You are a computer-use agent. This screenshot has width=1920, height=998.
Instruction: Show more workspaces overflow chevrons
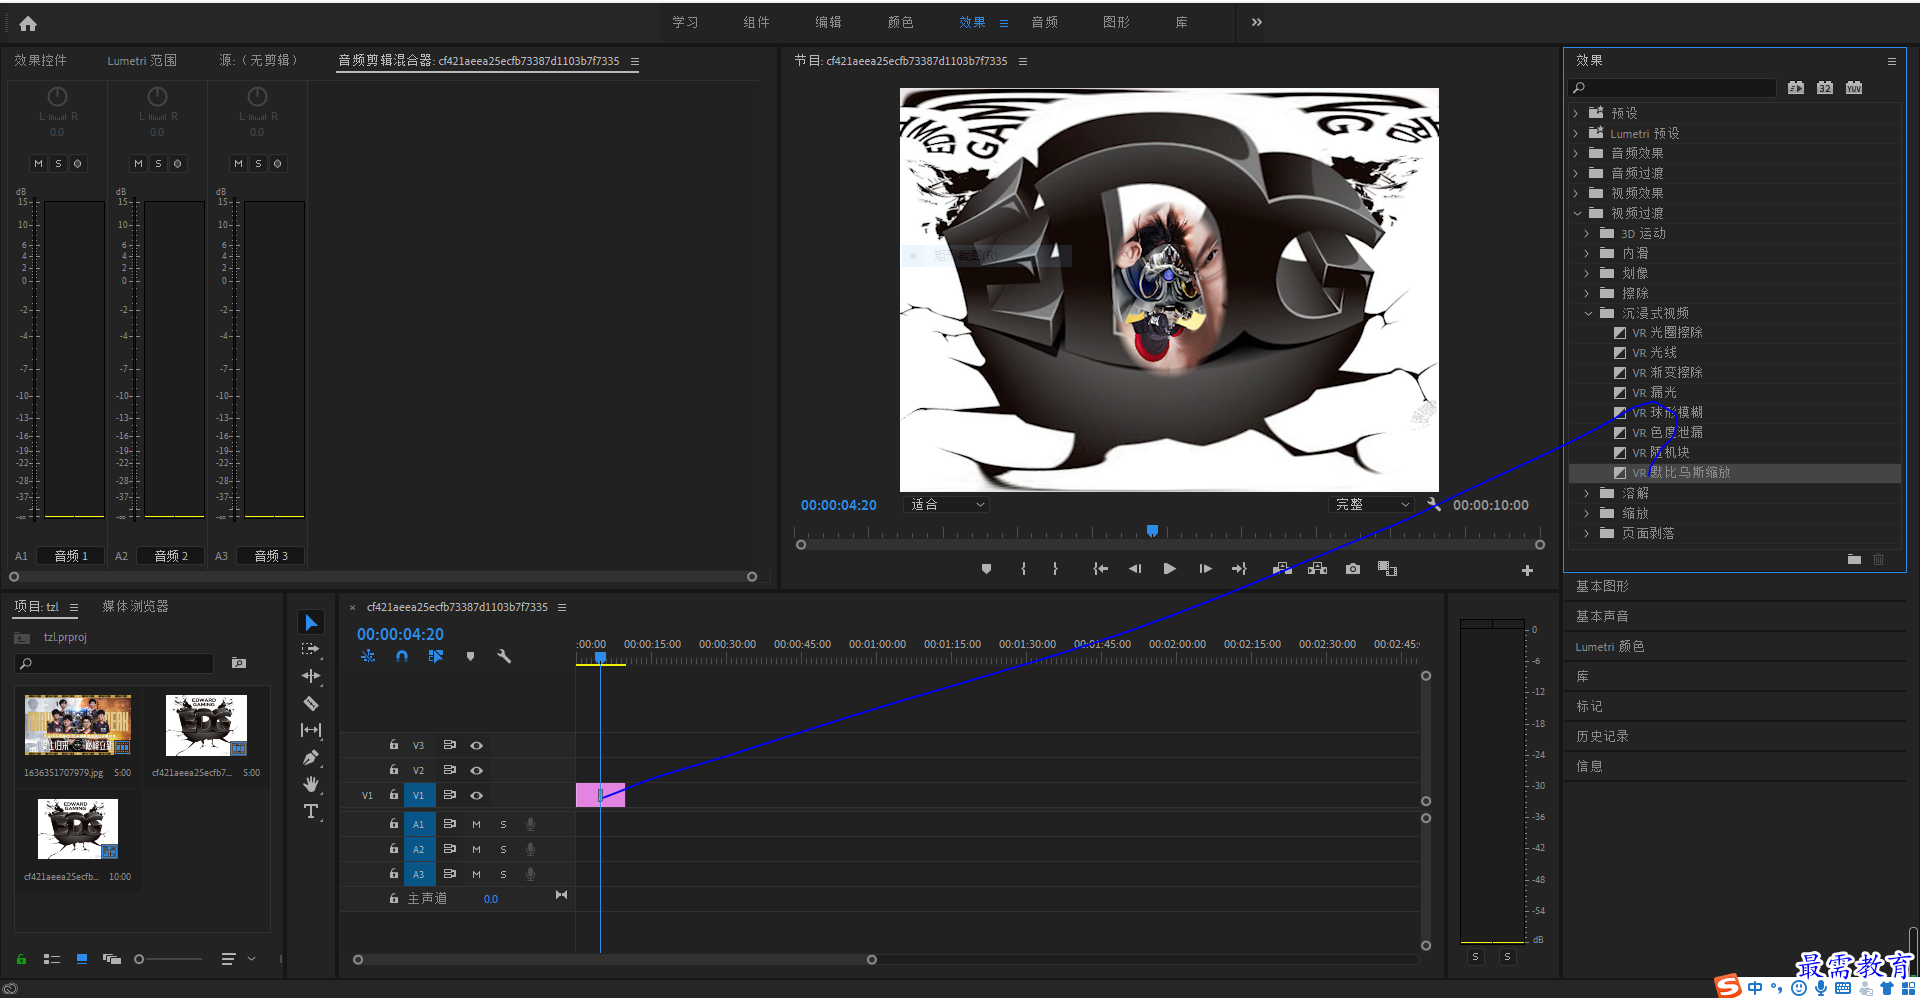1257,22
